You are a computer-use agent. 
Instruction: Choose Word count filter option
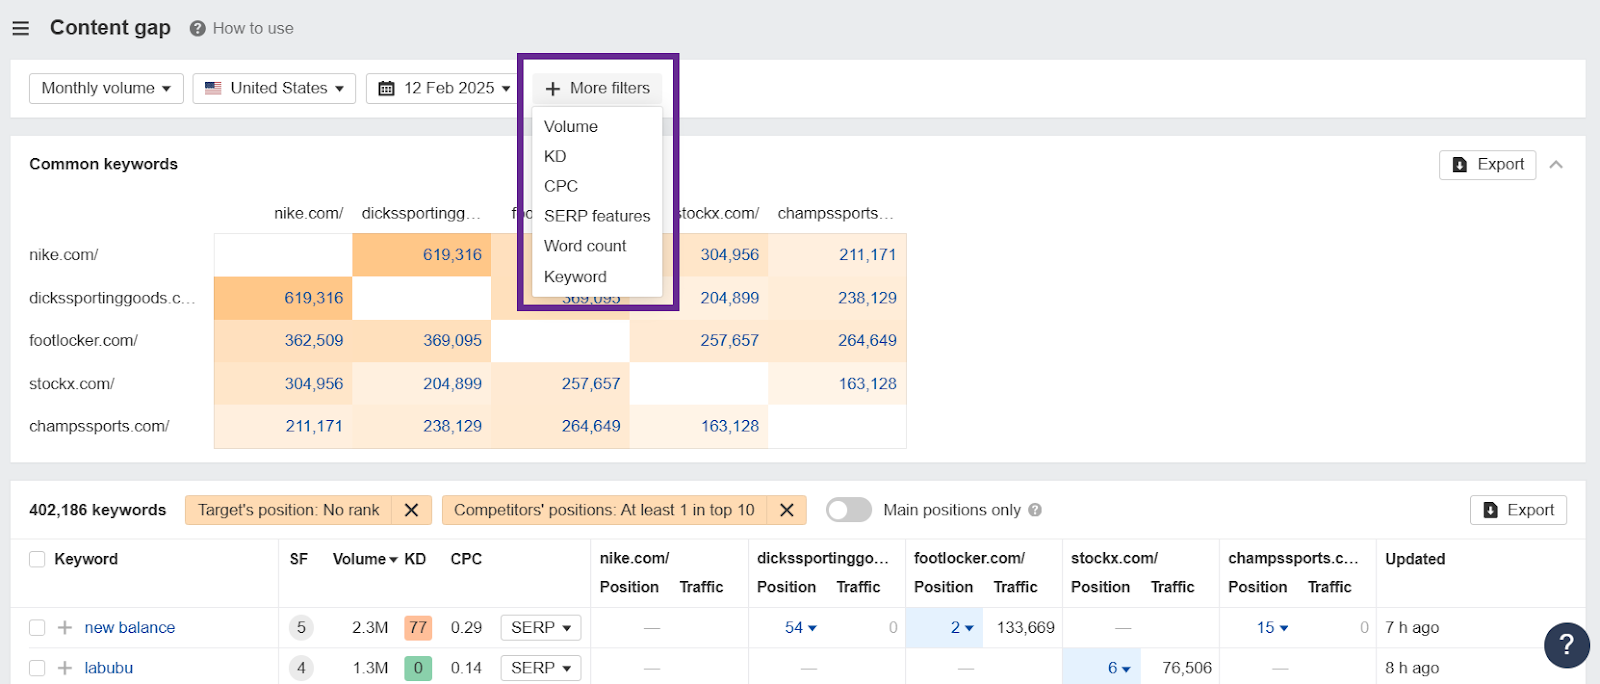pos(585,246)
